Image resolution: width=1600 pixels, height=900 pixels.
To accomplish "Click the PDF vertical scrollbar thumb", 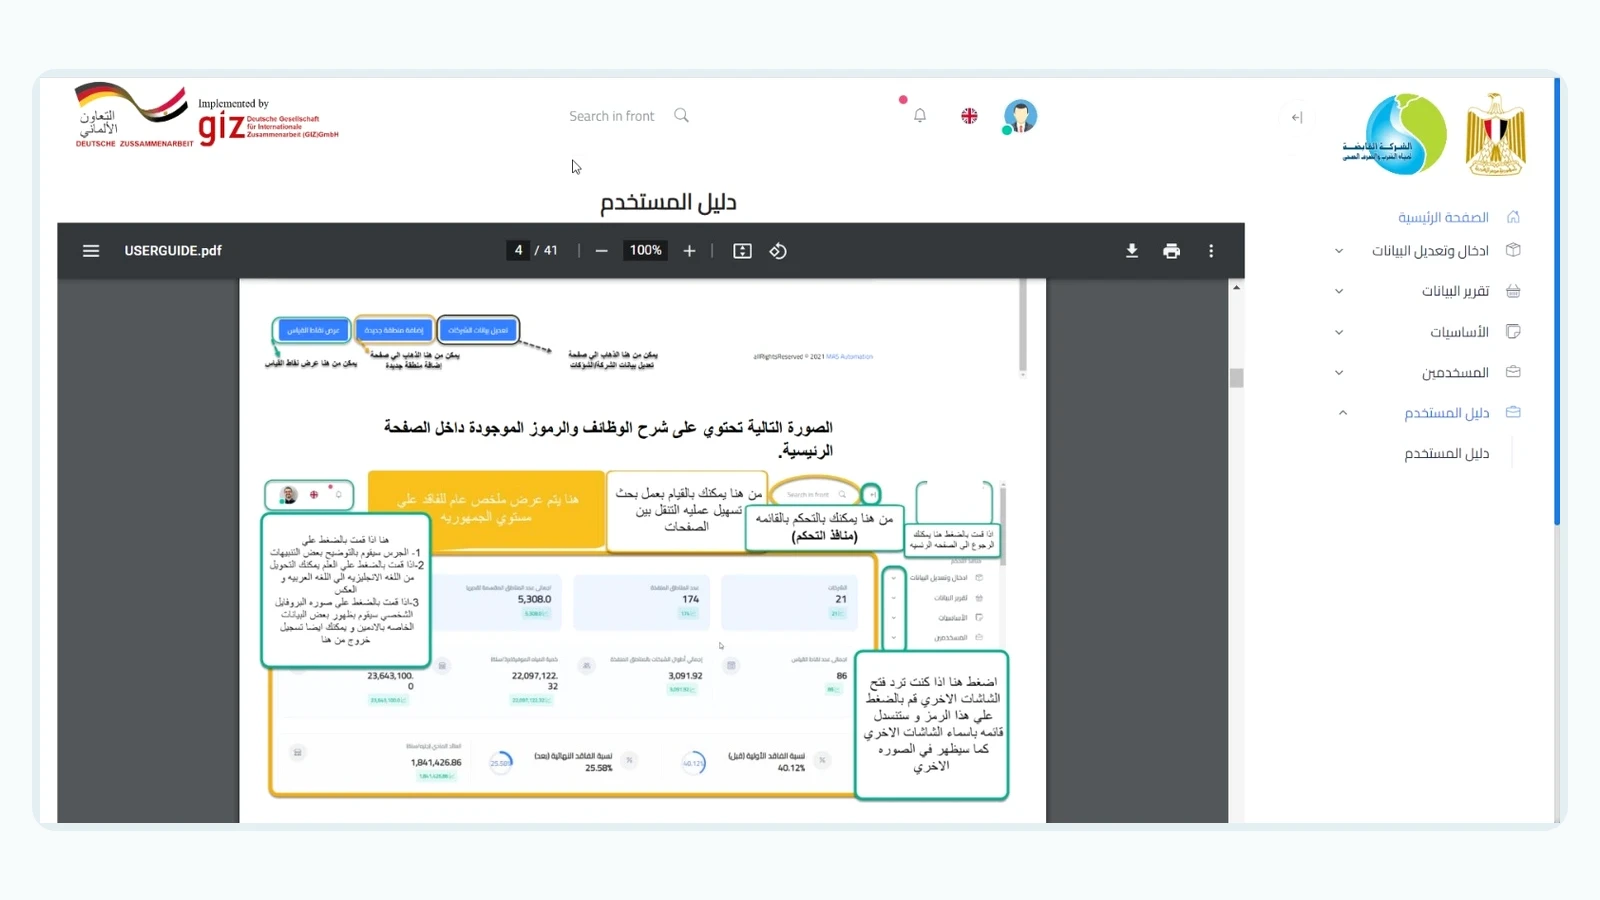I will click(1237, 378).
